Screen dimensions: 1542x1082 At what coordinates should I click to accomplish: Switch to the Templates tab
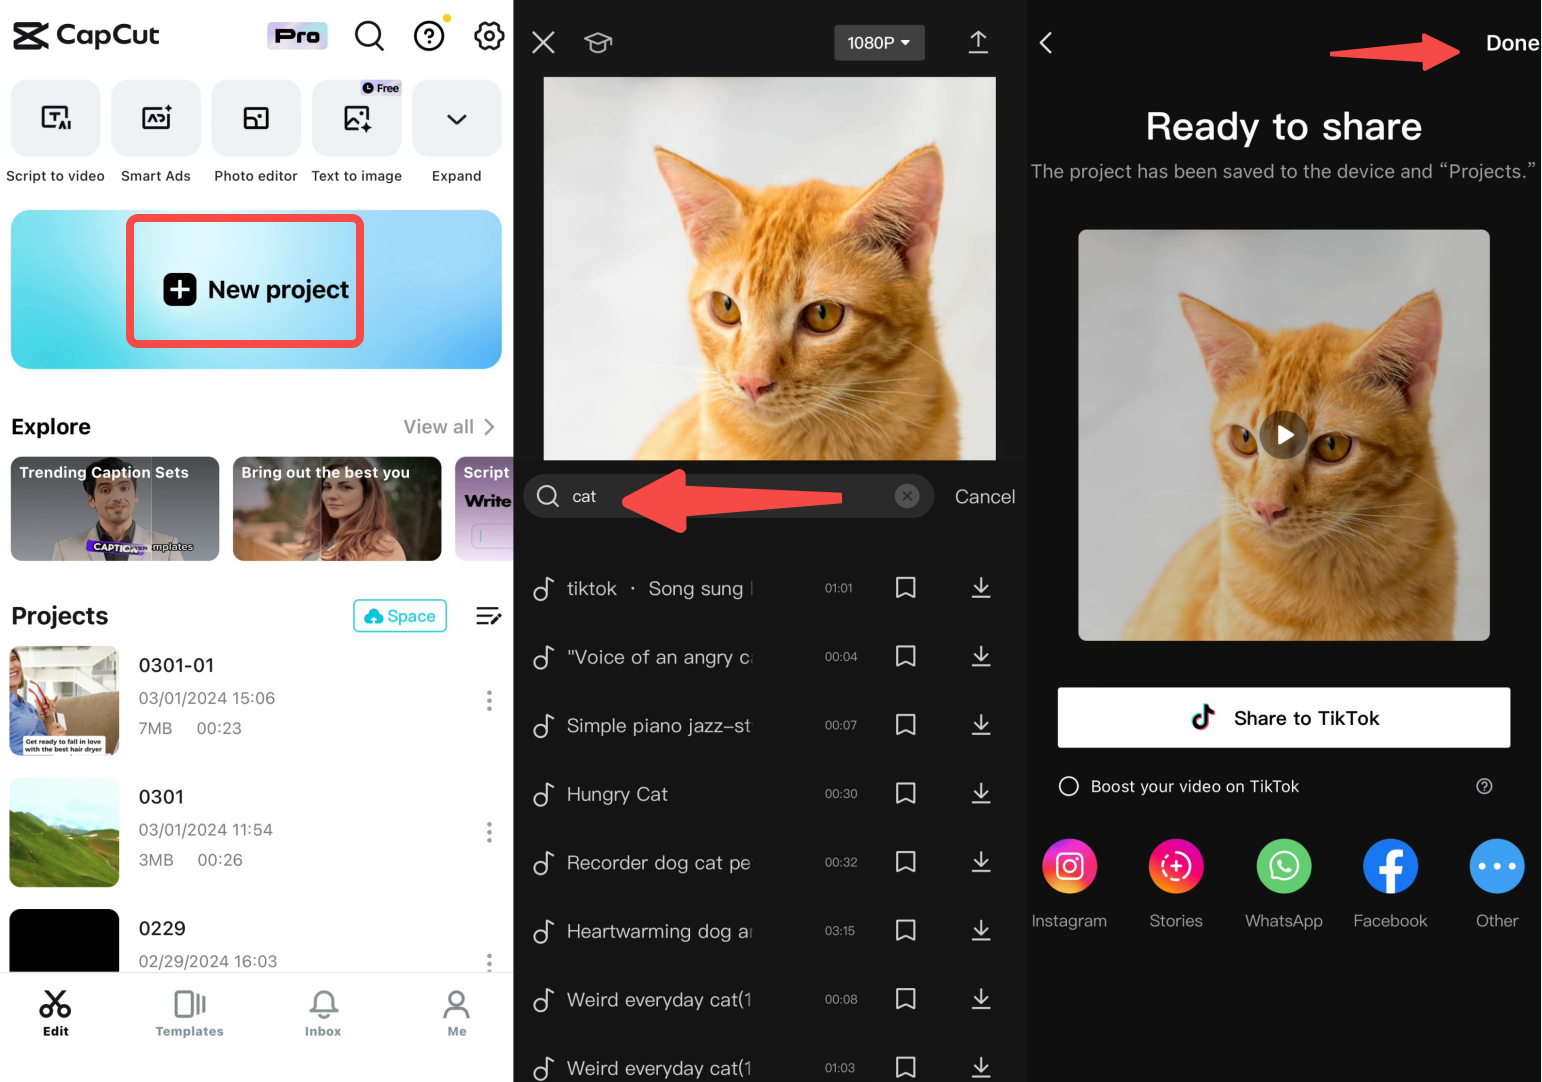pos(189,1012)
